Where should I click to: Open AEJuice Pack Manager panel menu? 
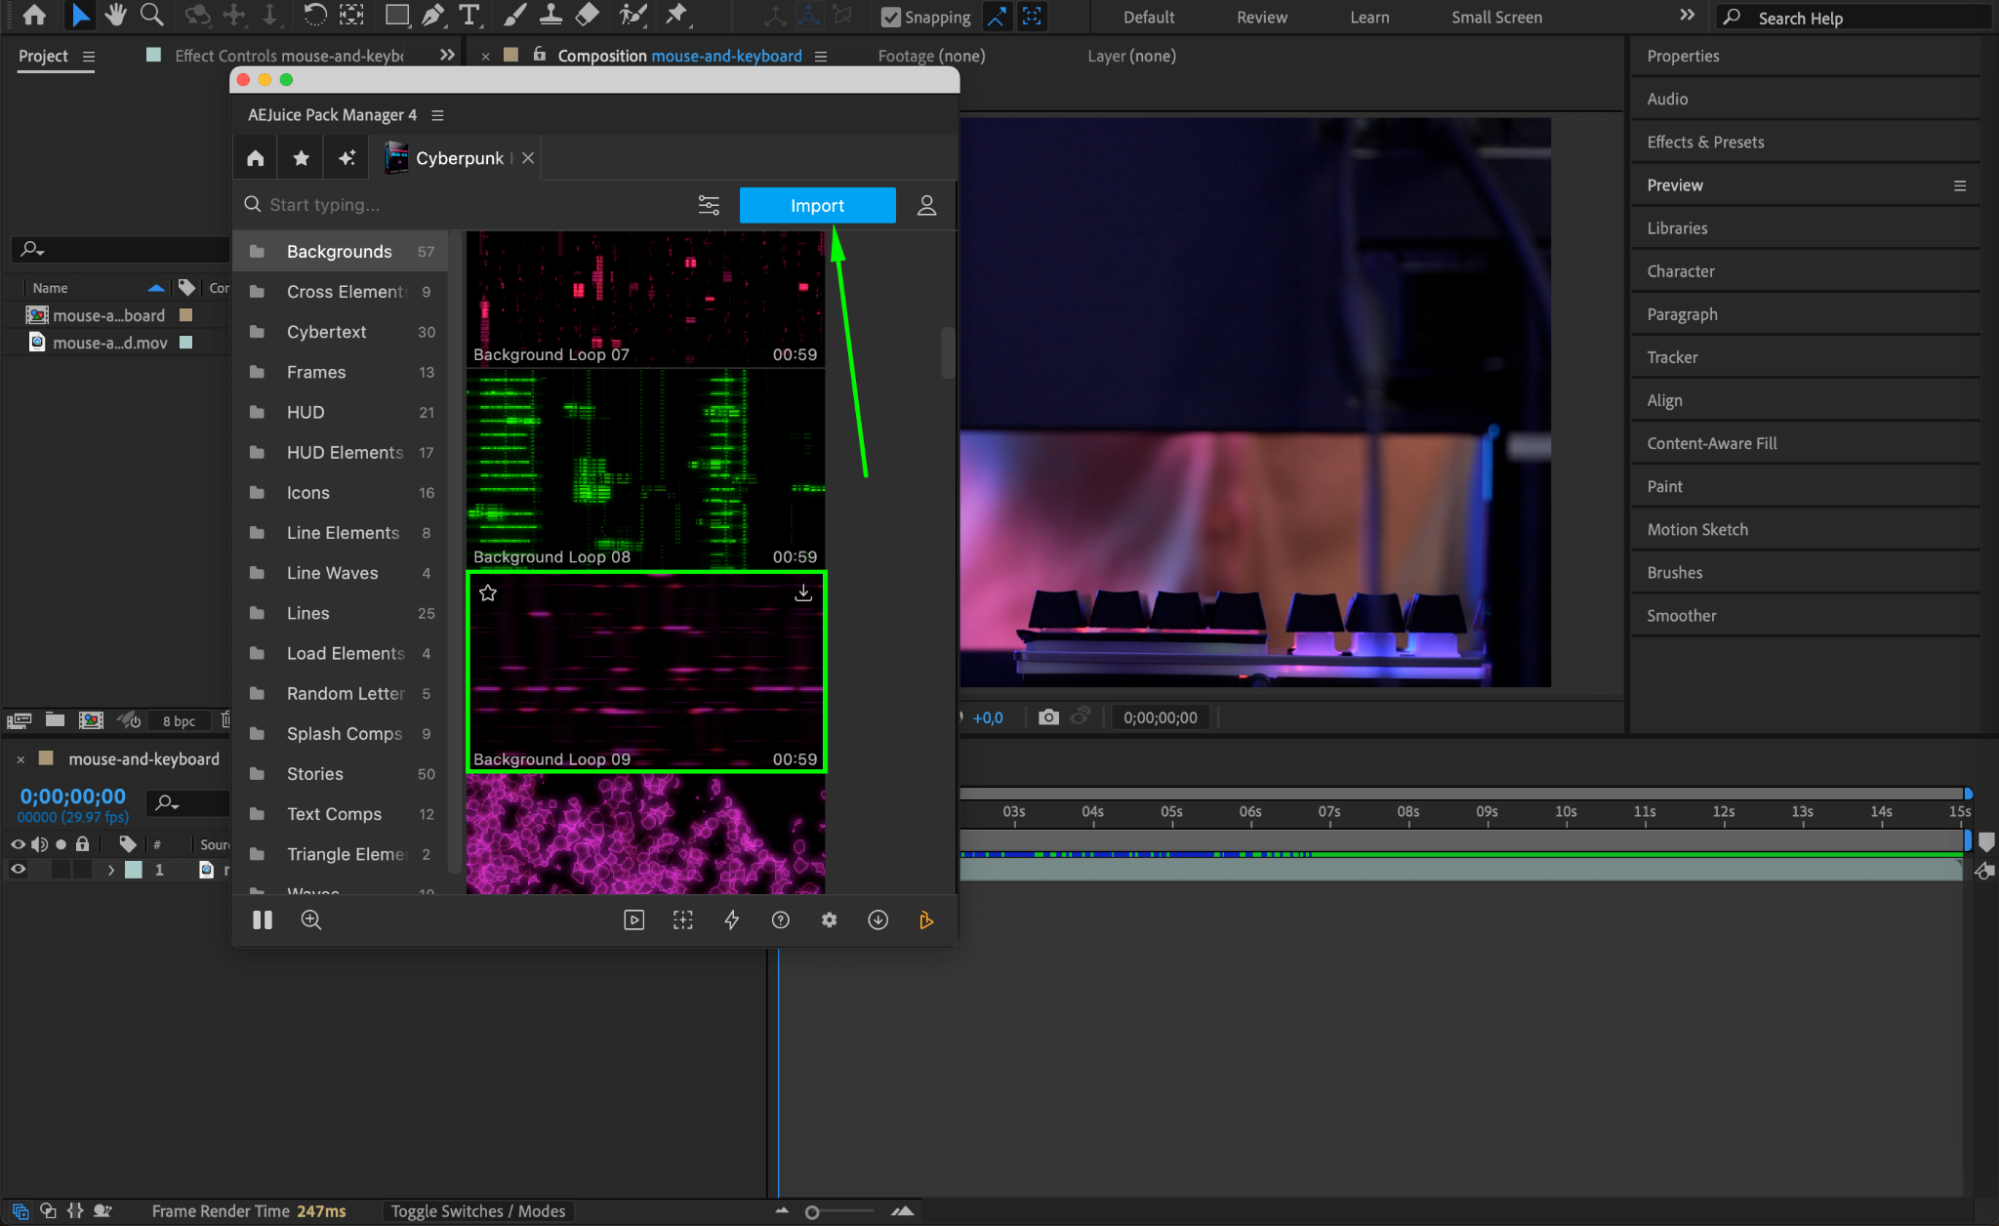point(437,115)
